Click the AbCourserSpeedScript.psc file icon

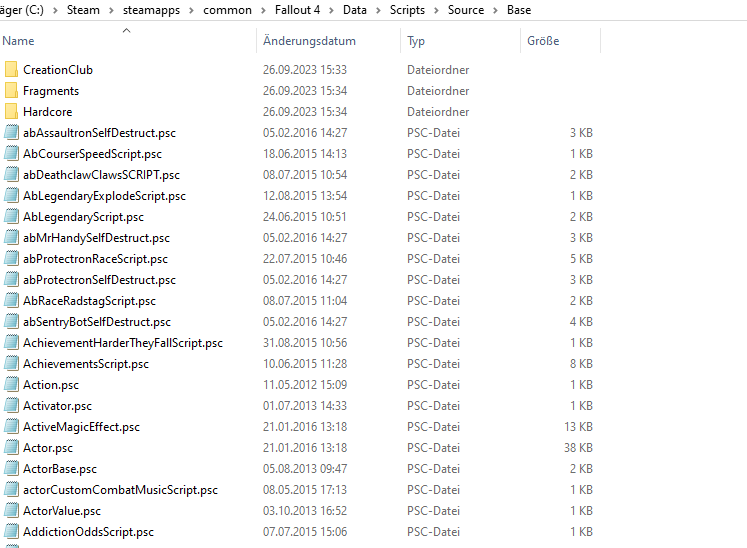tap(11, 153)
